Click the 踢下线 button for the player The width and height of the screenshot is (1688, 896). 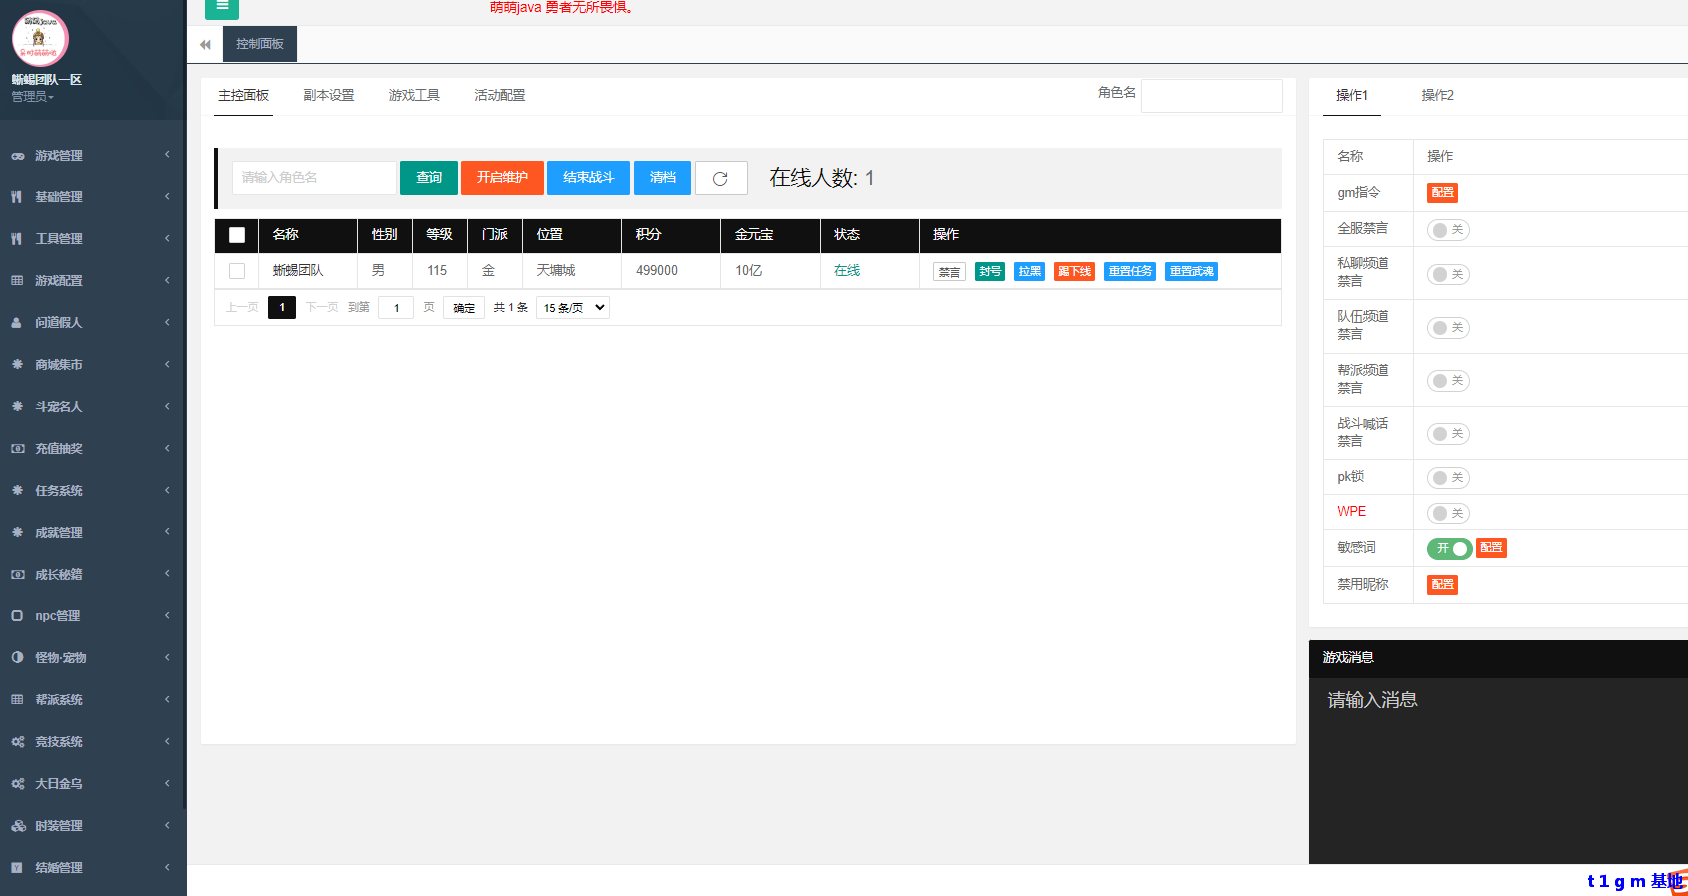[x=1074, y=272]
